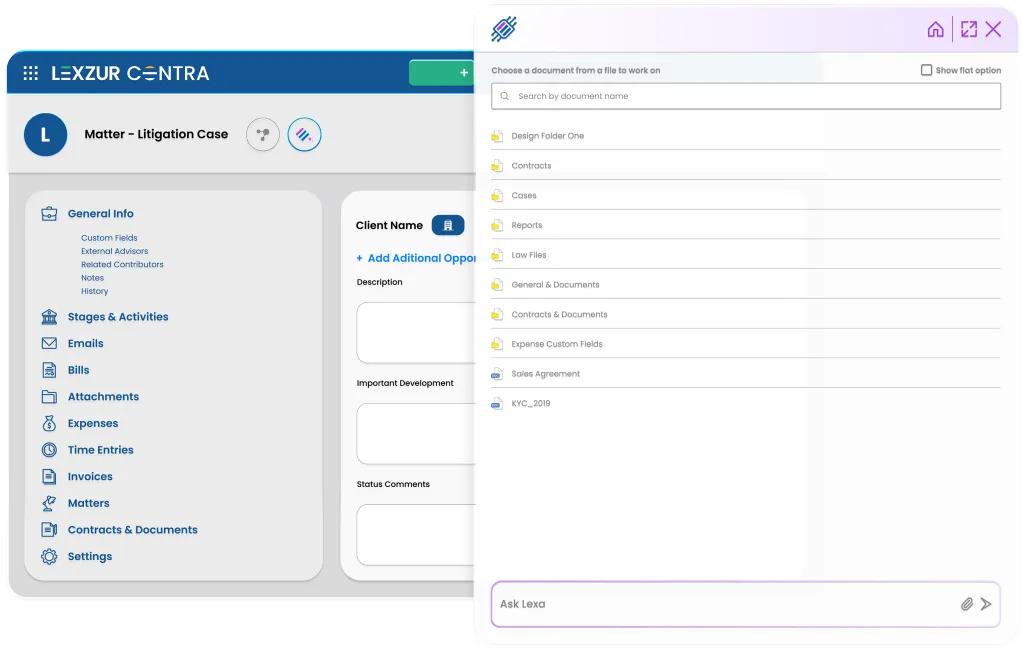
Task: Open the Invoices section
Action: click(90, 477)
